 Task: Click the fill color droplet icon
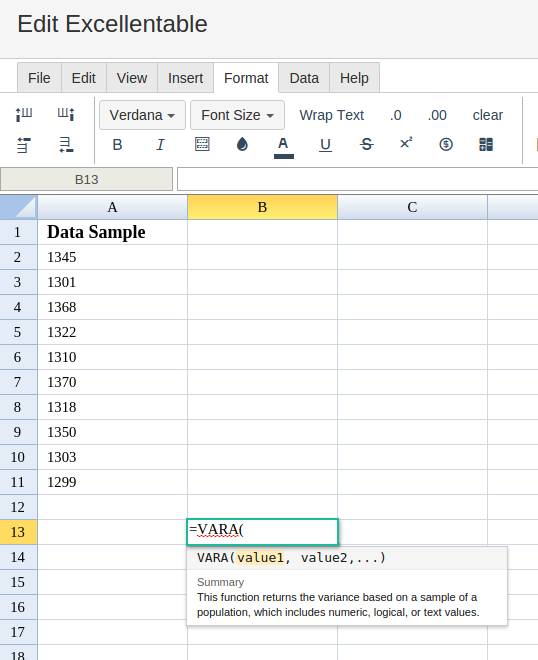pyautogui.click(x=242, y=144)
